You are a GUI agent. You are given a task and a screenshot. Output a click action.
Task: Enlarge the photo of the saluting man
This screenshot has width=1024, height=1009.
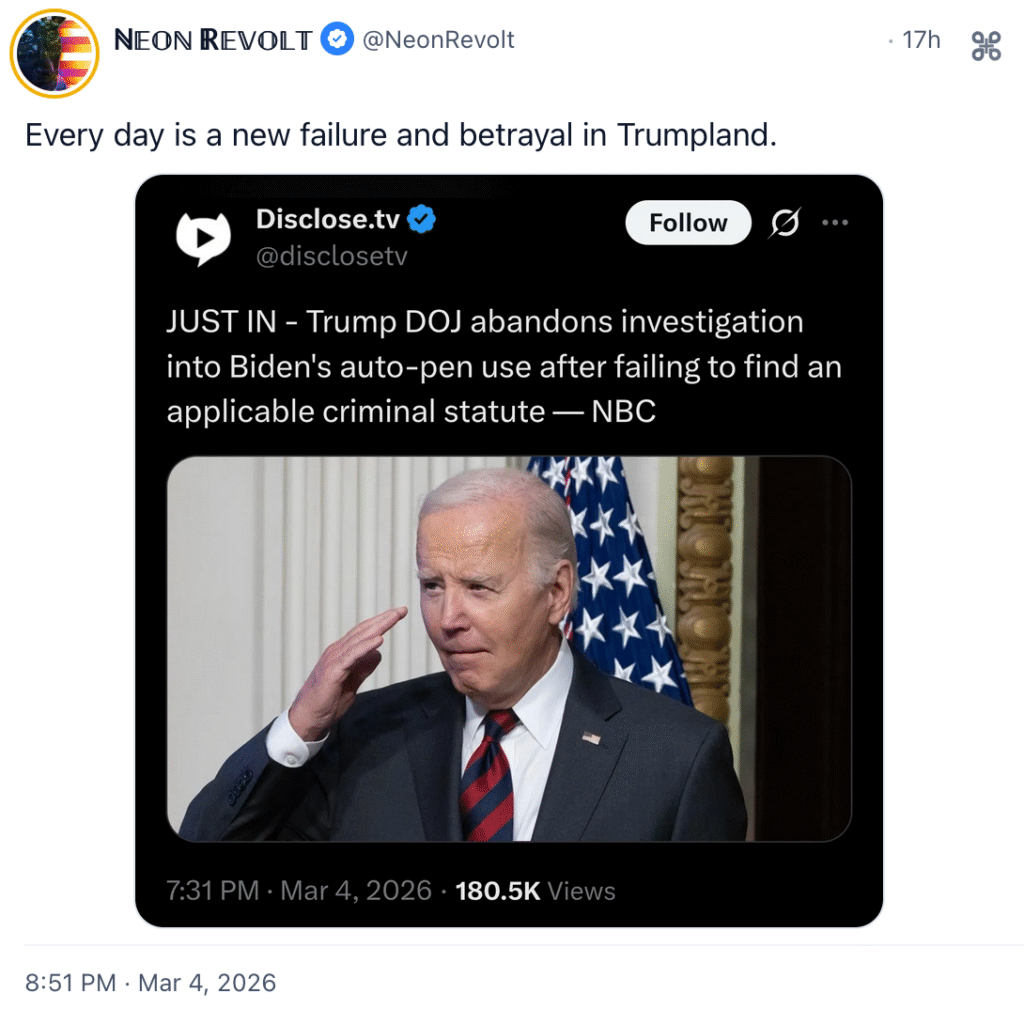pyautogui.click(x=509, y=648)
